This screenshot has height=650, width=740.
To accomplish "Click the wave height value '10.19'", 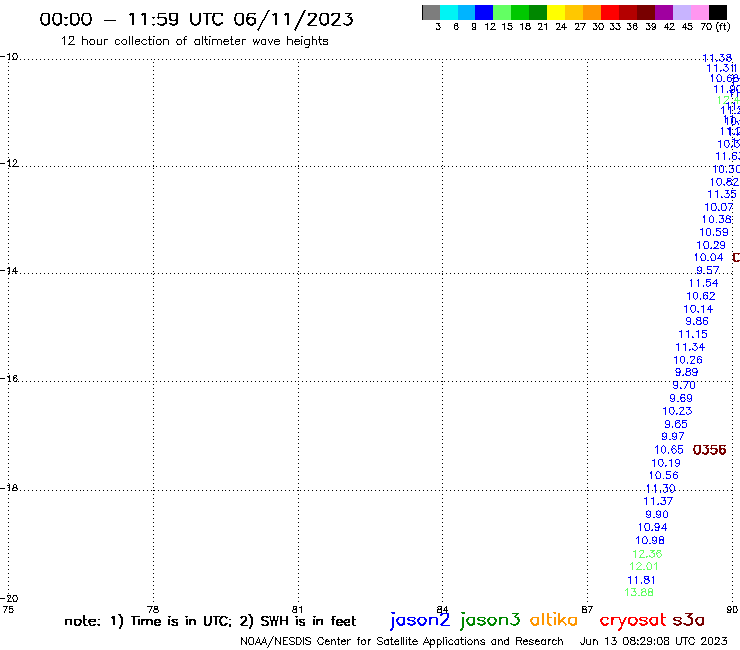I will [666, 463].
